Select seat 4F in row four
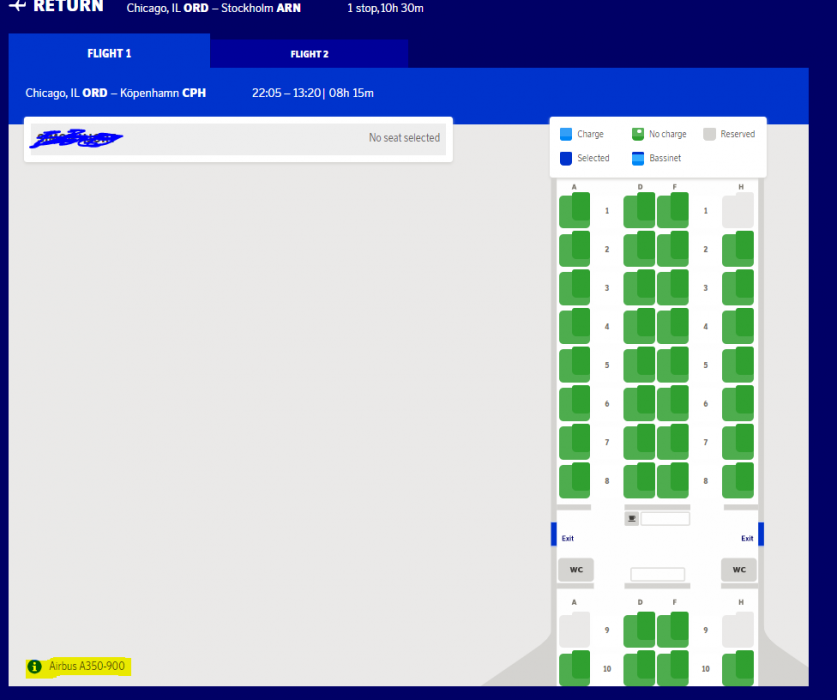 (x=673, y=326)
